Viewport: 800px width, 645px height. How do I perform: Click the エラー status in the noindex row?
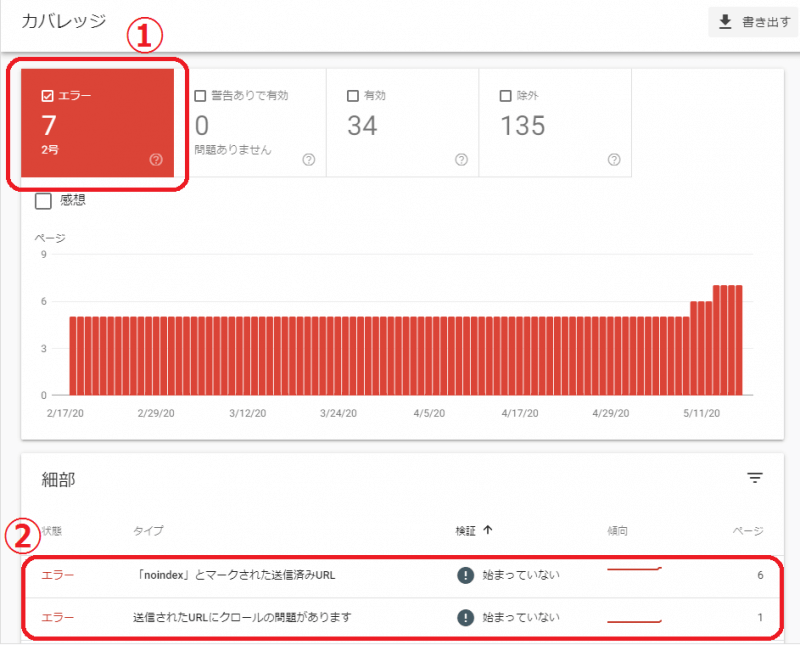point(58,575)
